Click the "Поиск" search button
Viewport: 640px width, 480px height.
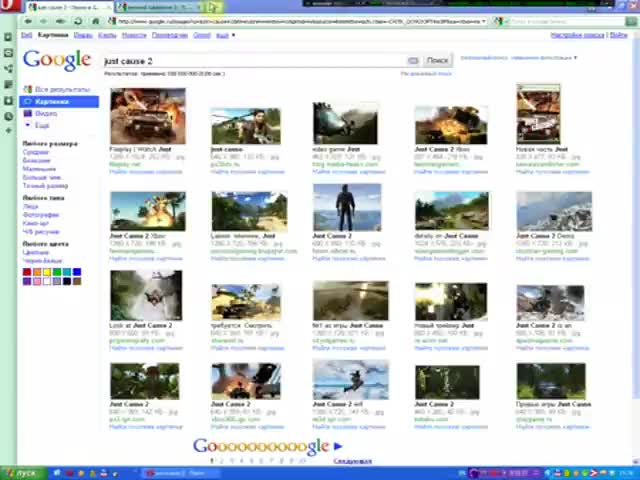(437, 60)
